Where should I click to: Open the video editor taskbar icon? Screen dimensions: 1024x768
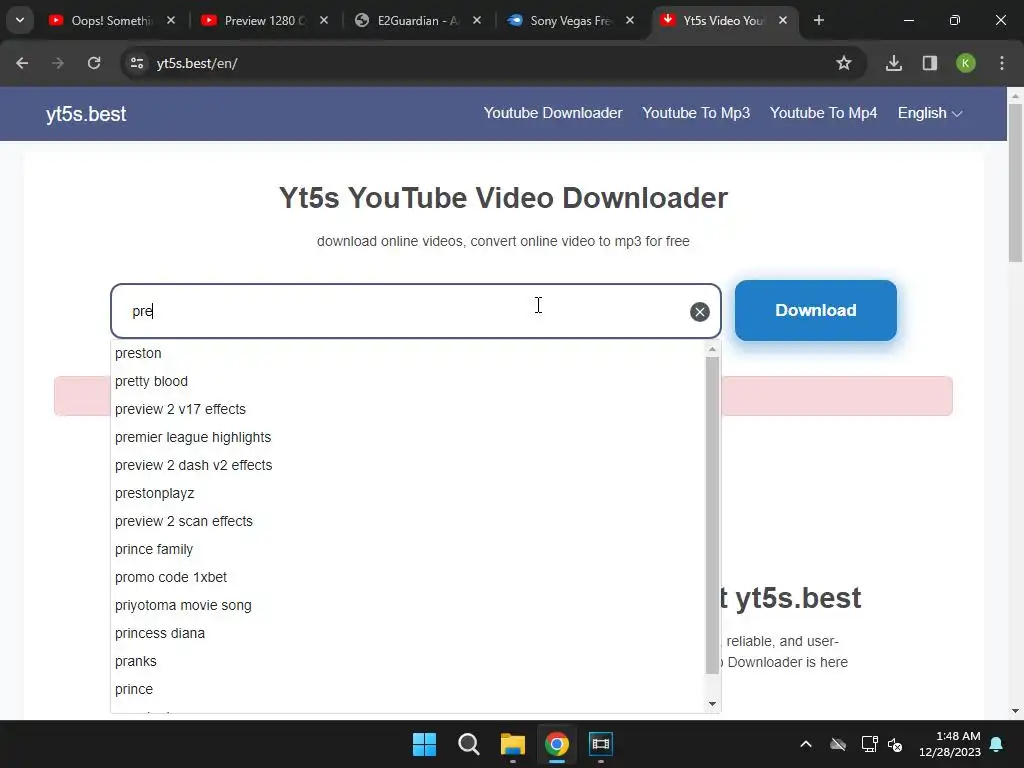point(601,744)
